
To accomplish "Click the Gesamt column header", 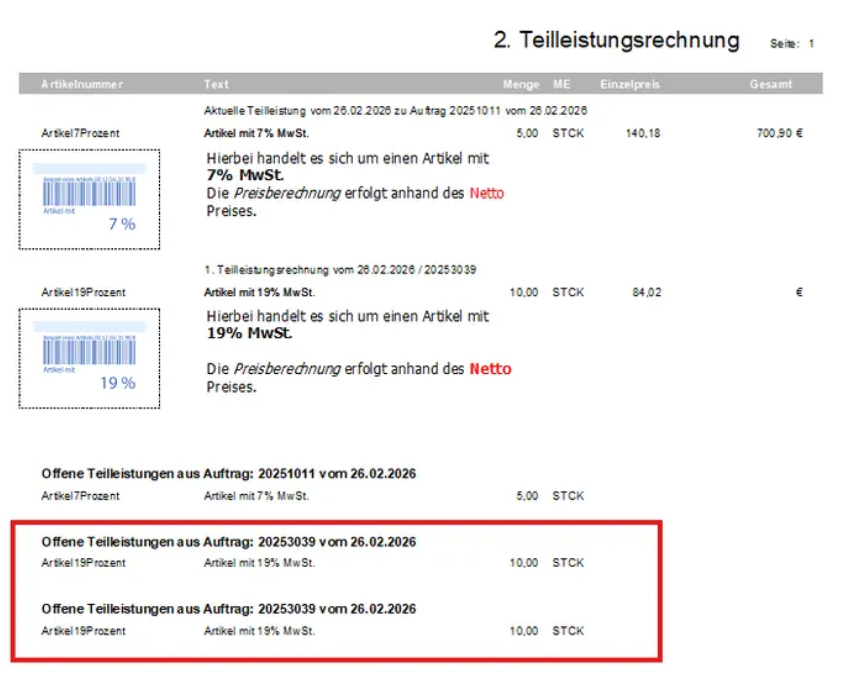I will click(770, 84).
